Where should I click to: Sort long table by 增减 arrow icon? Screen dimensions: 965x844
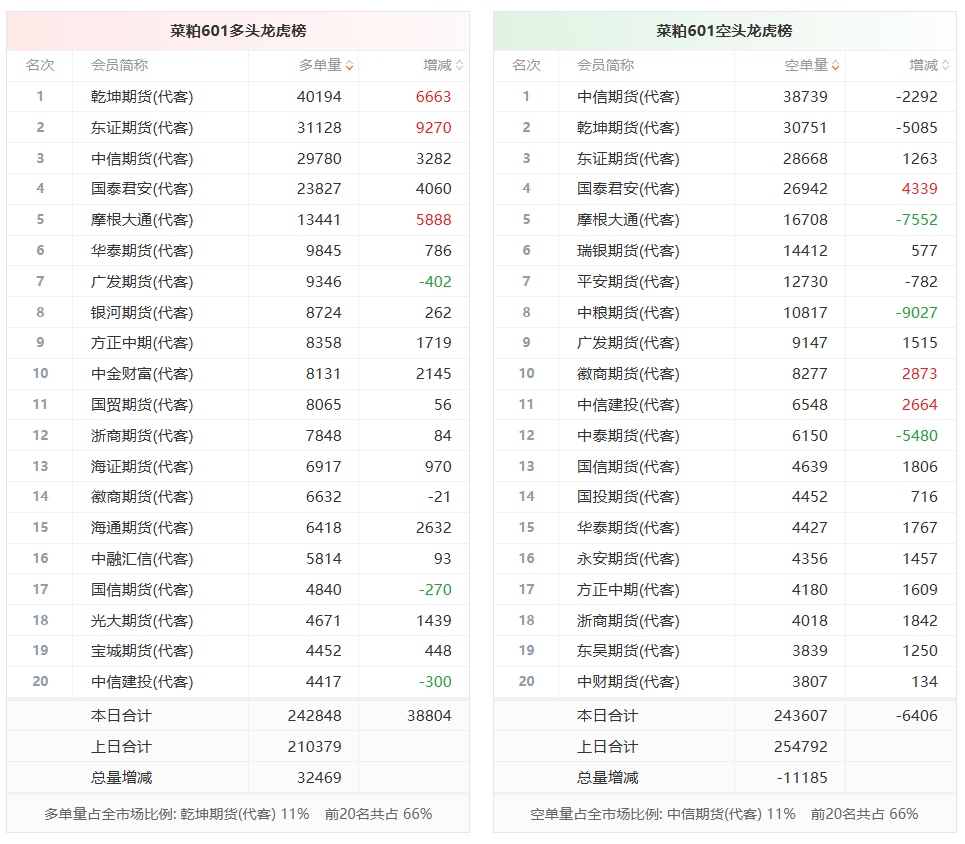tap(460, 66)
